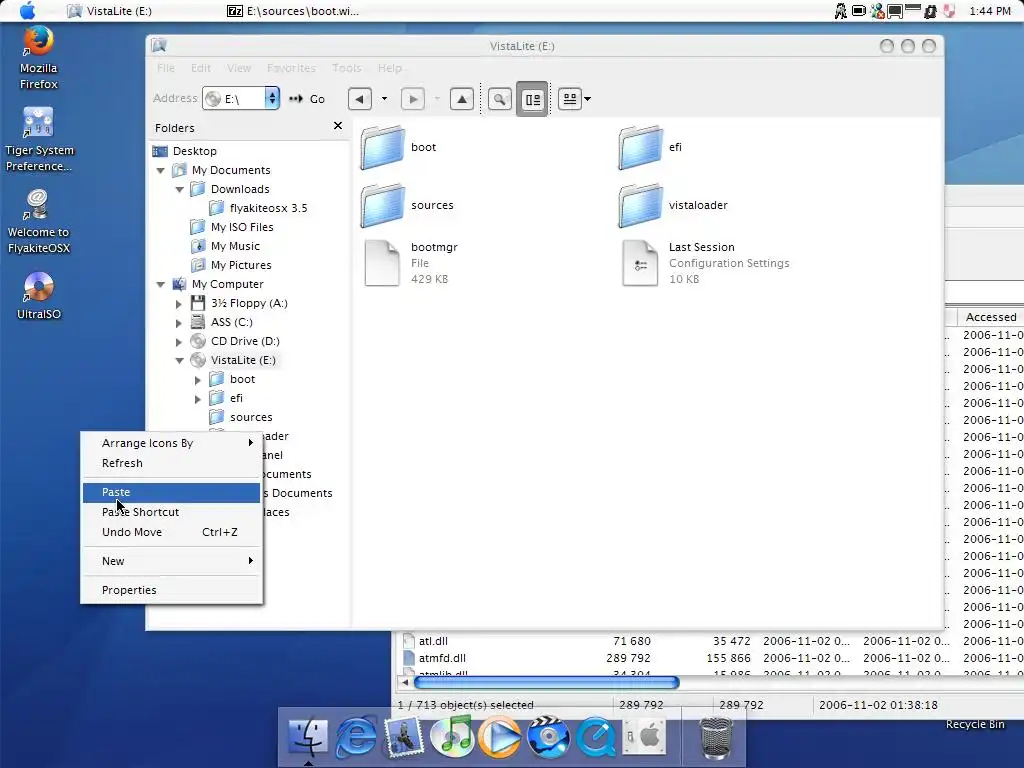Click Refresh in the context menu
The image size is (1024, 768).
(x=171, y=463)
